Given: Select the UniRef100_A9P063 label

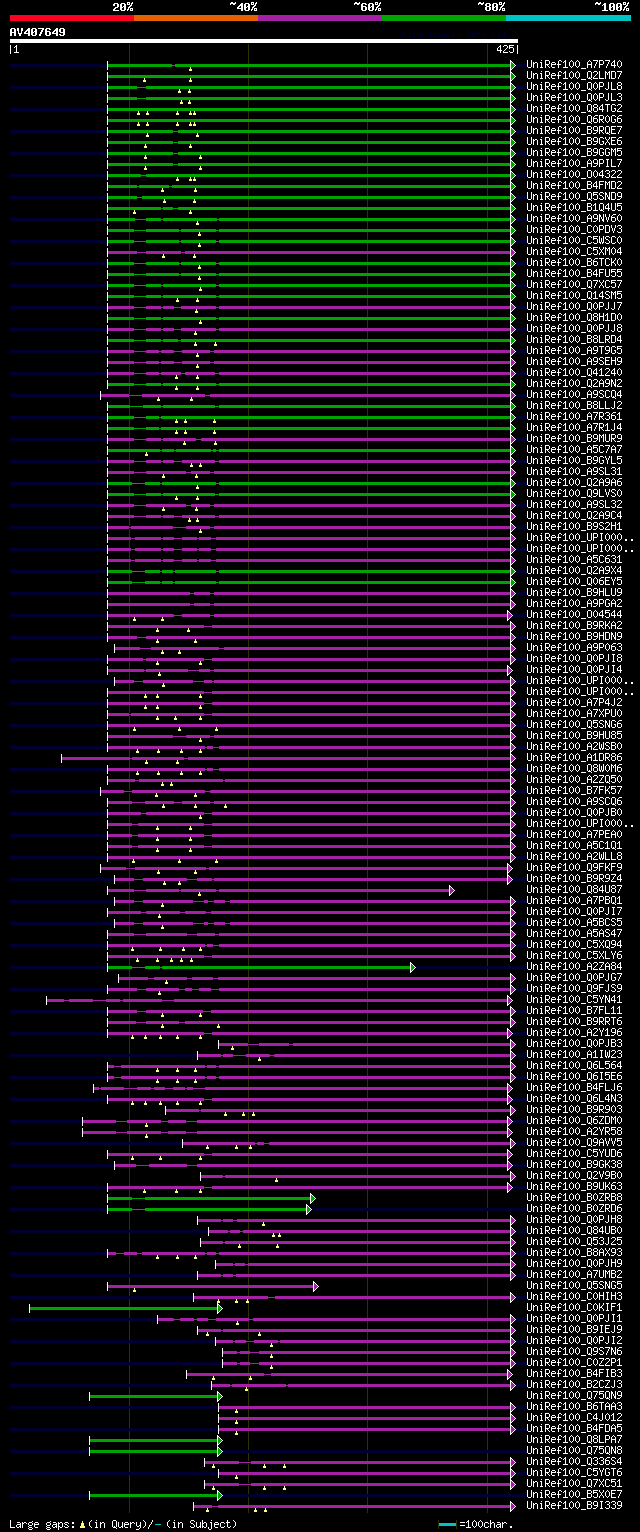Looking at the screenshot, I should point(574,648).
